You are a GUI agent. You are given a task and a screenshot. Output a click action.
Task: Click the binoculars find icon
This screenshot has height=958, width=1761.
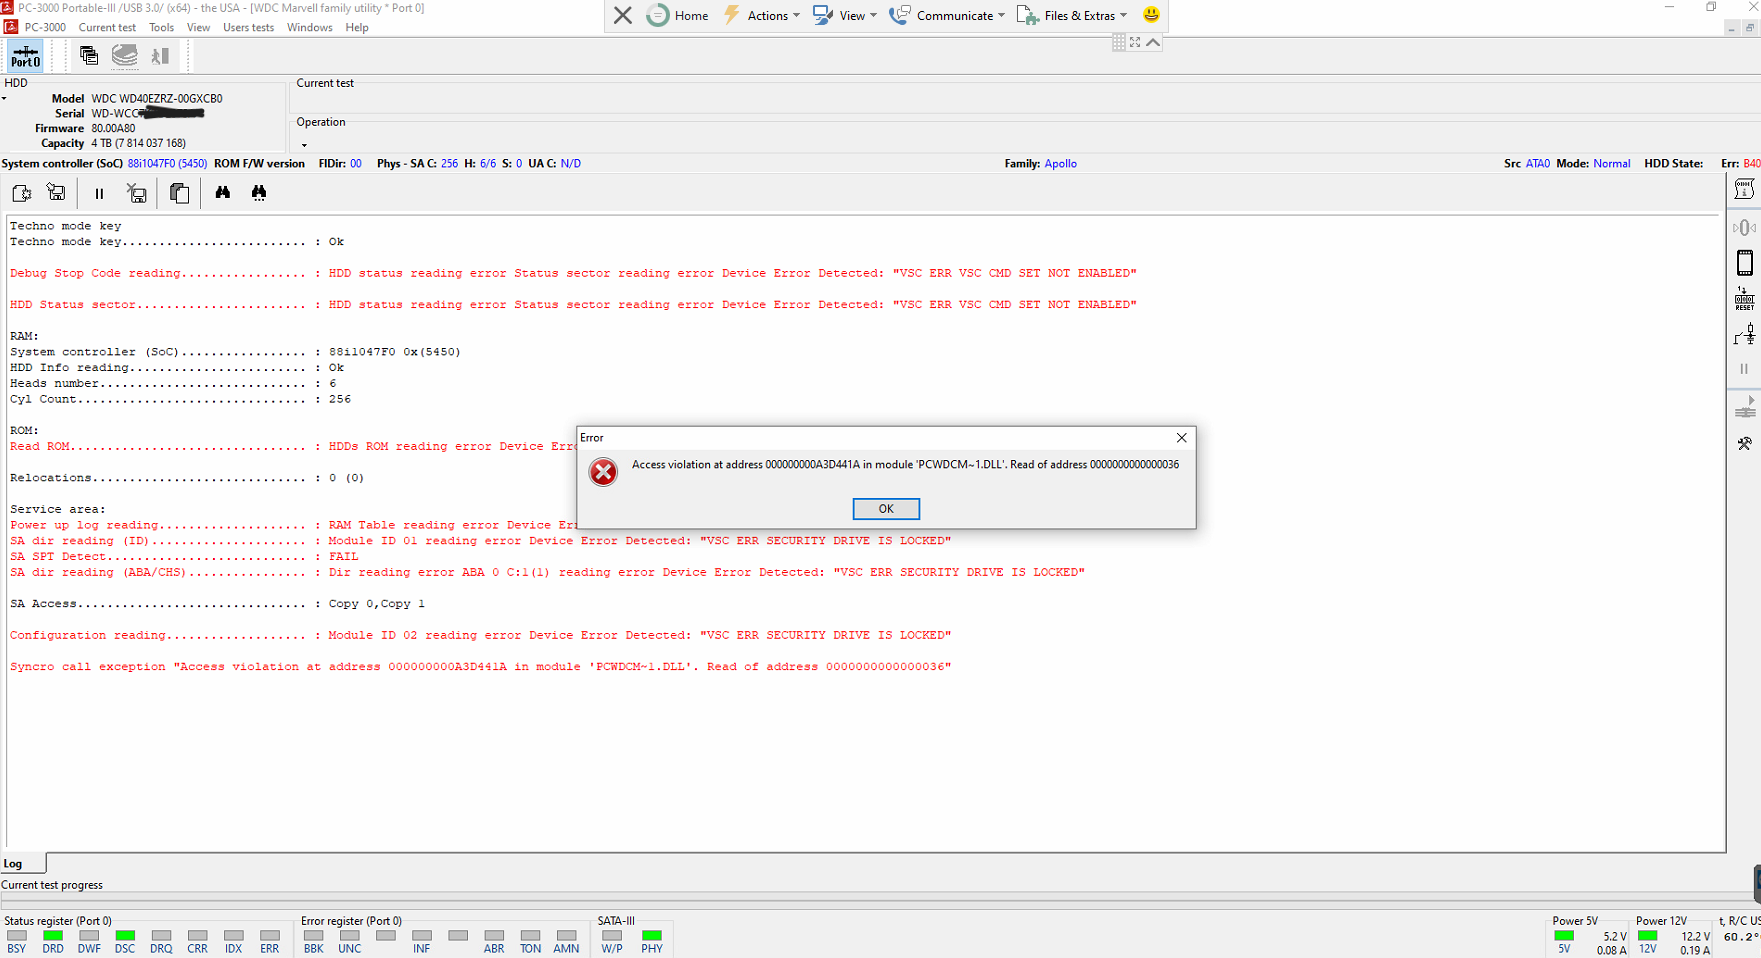pos(222,193)
